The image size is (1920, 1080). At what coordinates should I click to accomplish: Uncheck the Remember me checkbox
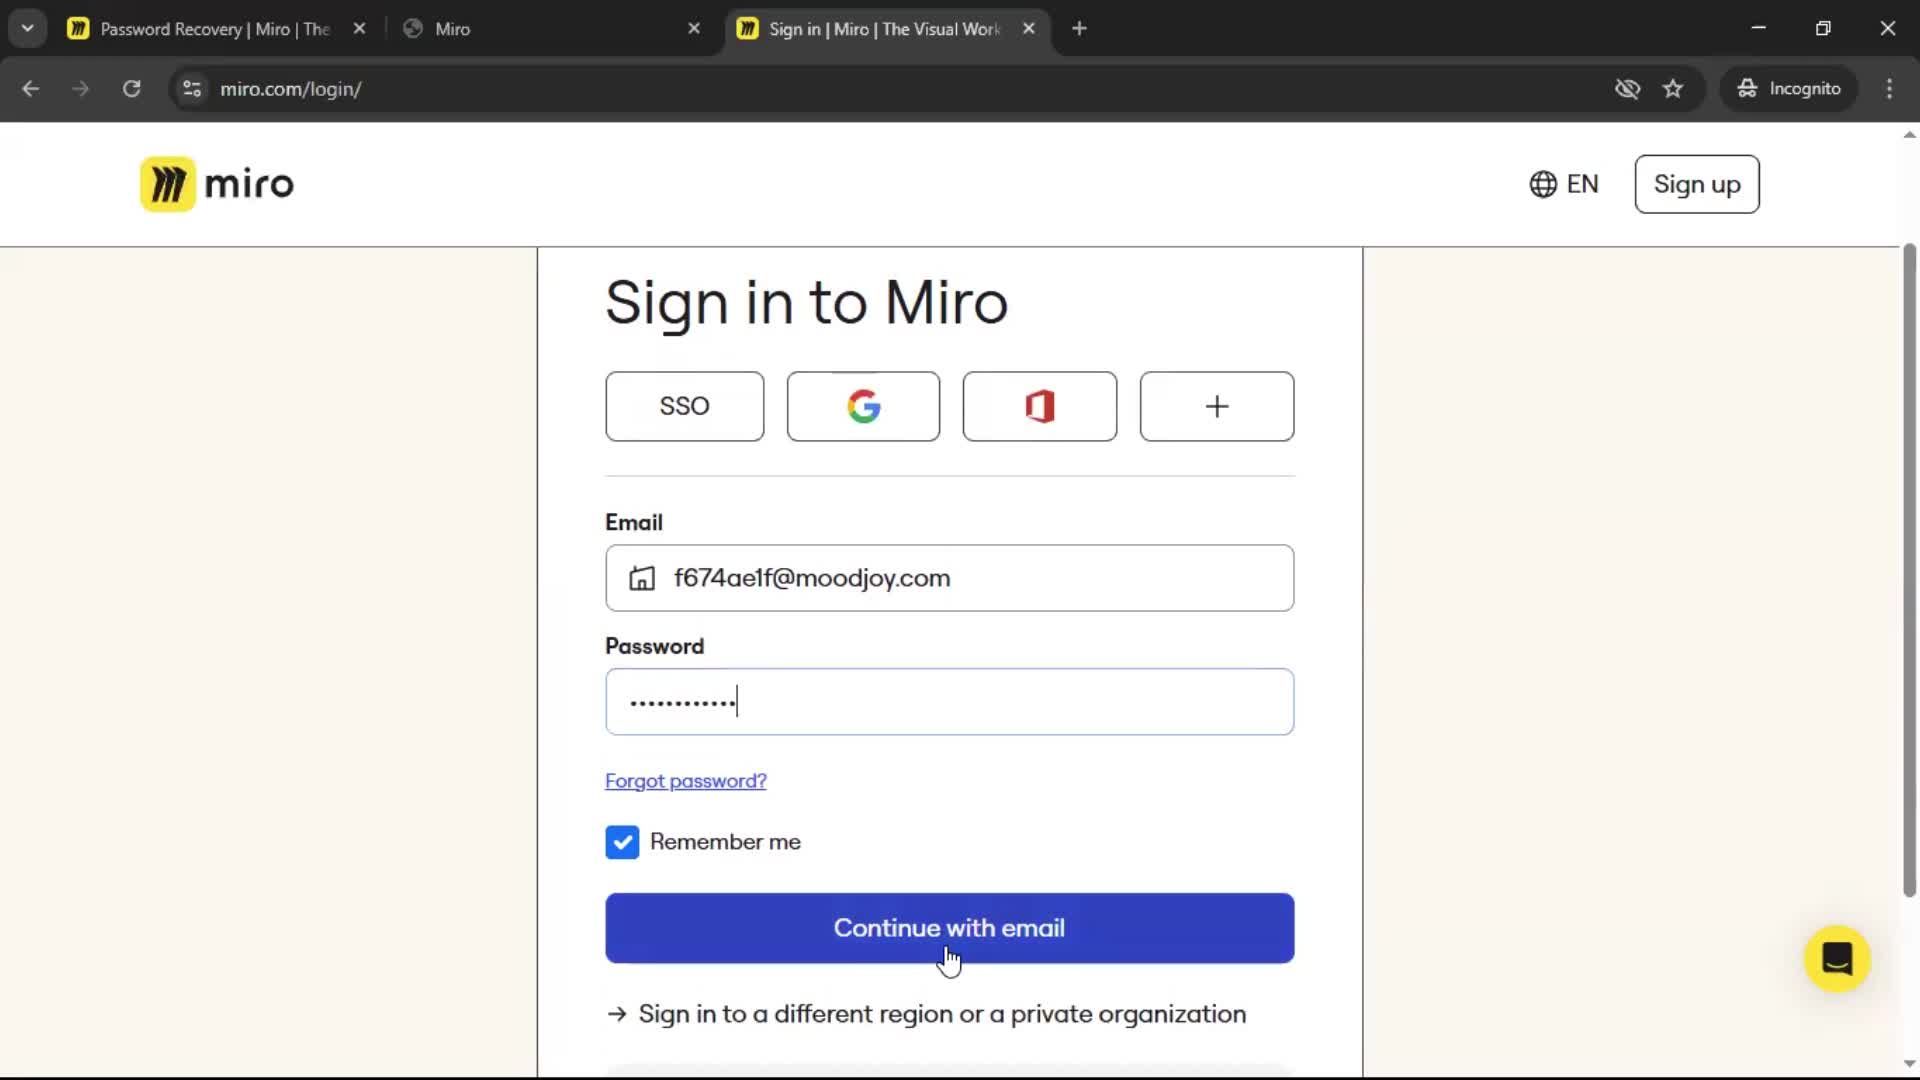tap(622, 842)
